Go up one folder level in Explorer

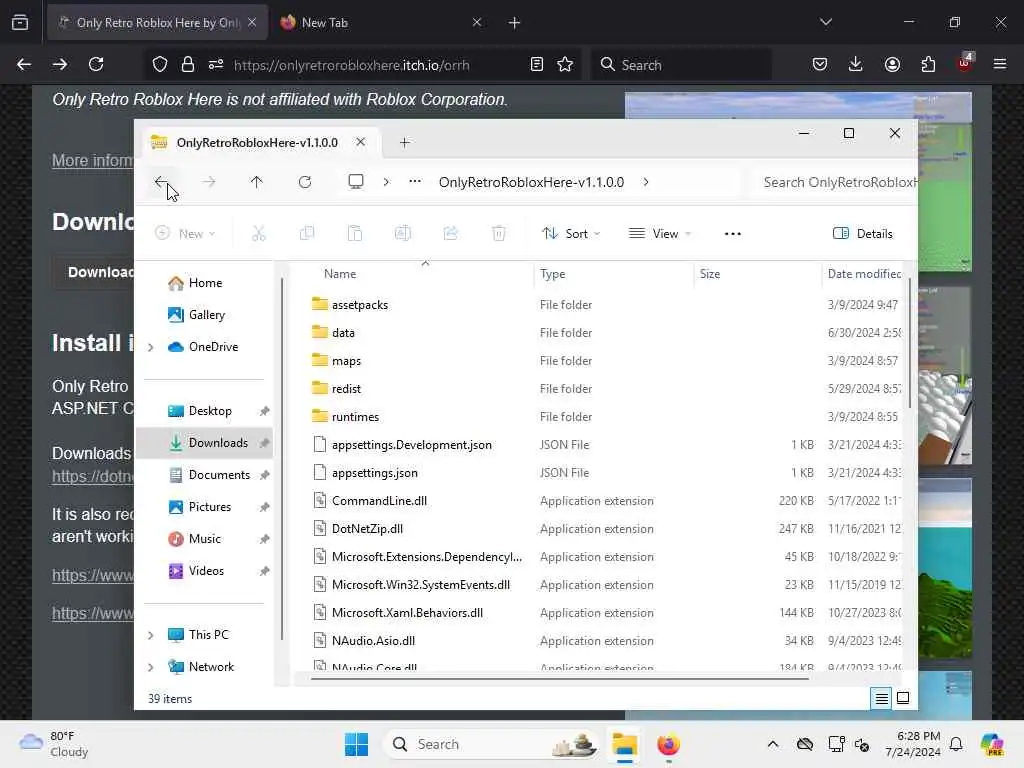[x=257, y=182]
